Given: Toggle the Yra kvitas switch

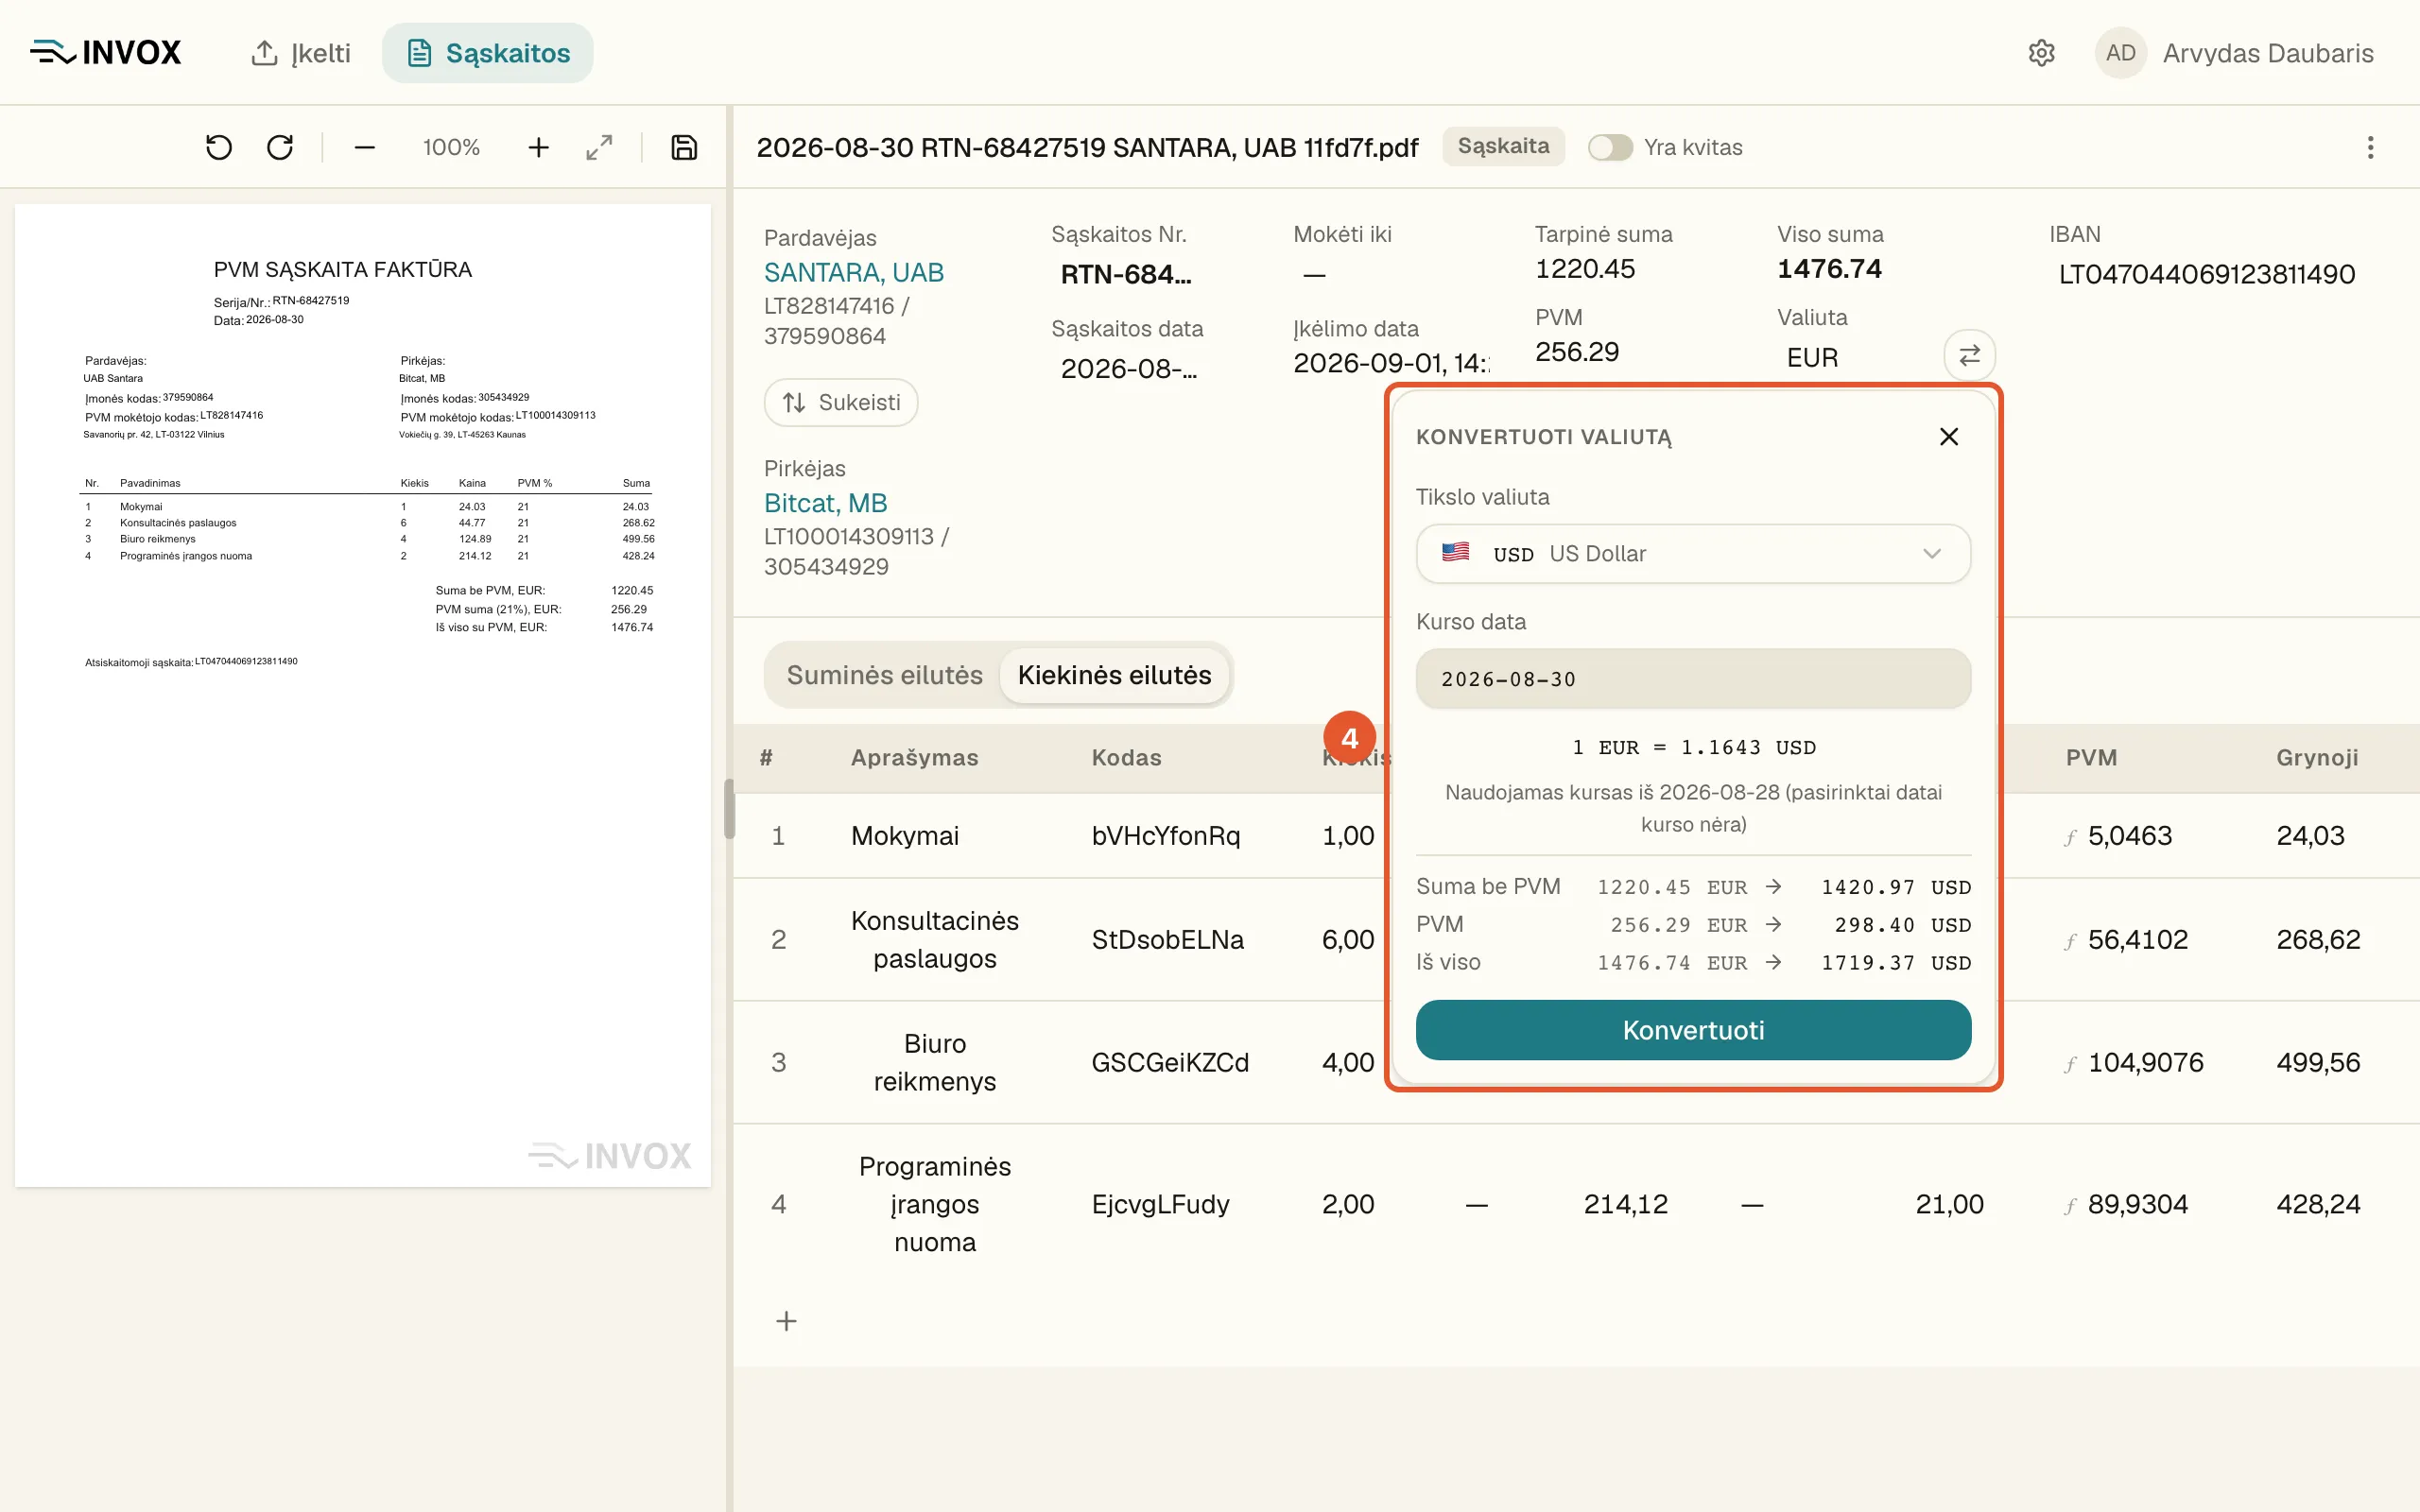Looking at the screenshot, I should 1610,148.
